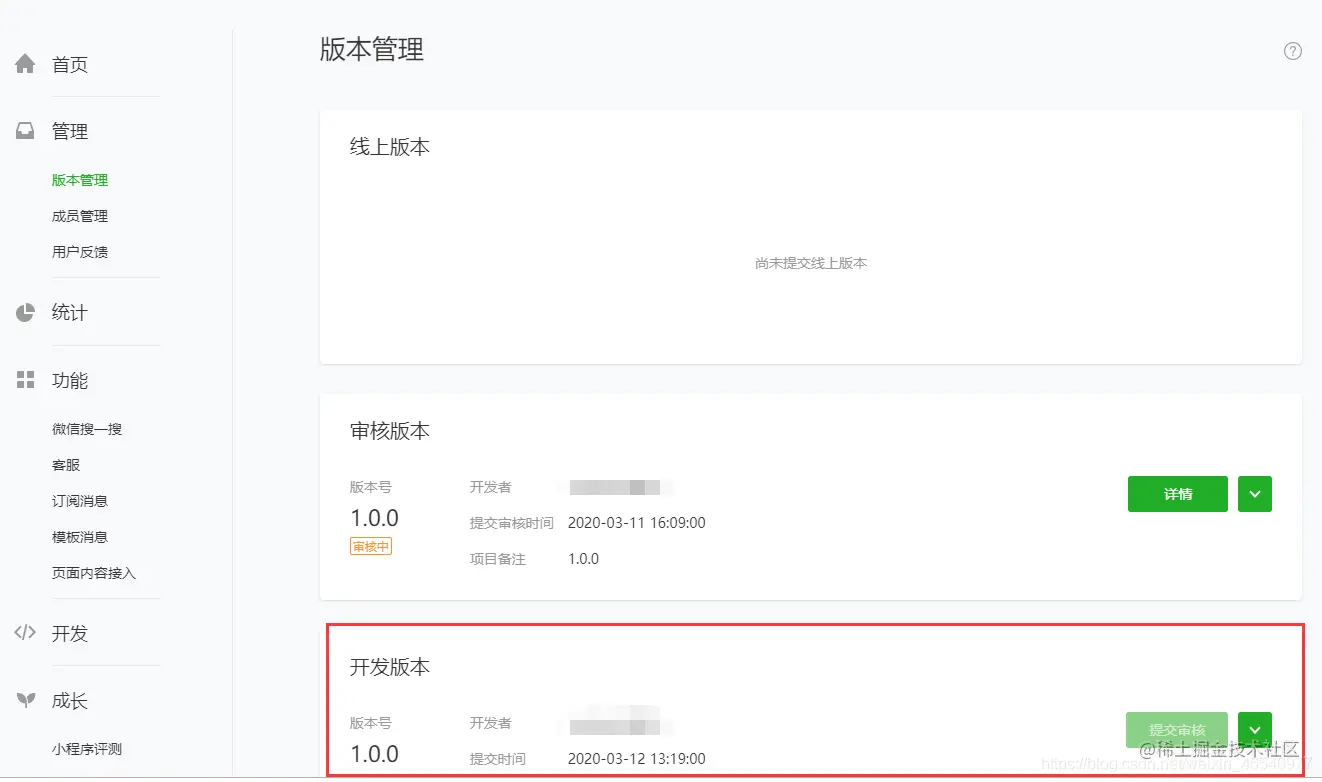
Task: Open 成员管理 from the sidebar
Action: 79,215
